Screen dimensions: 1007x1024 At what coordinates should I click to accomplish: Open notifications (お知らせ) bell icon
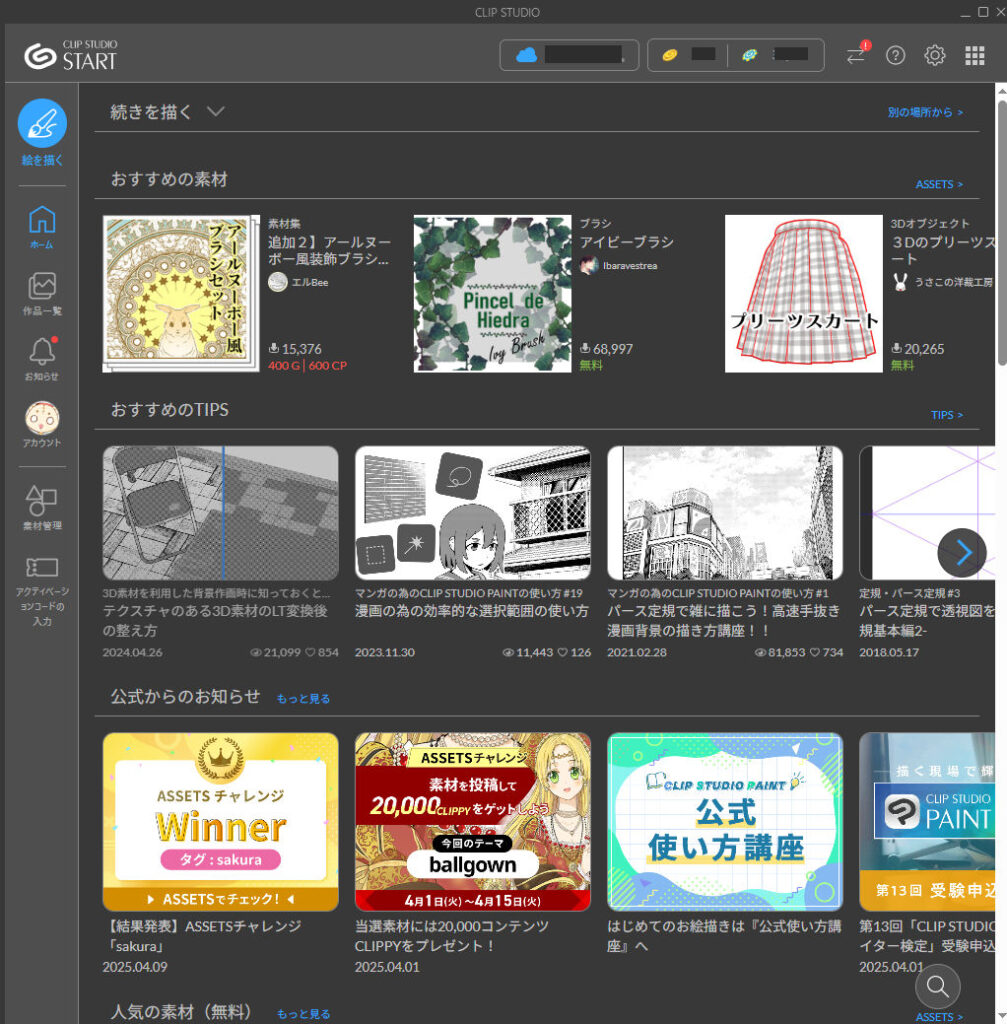(x=42, y=351)
